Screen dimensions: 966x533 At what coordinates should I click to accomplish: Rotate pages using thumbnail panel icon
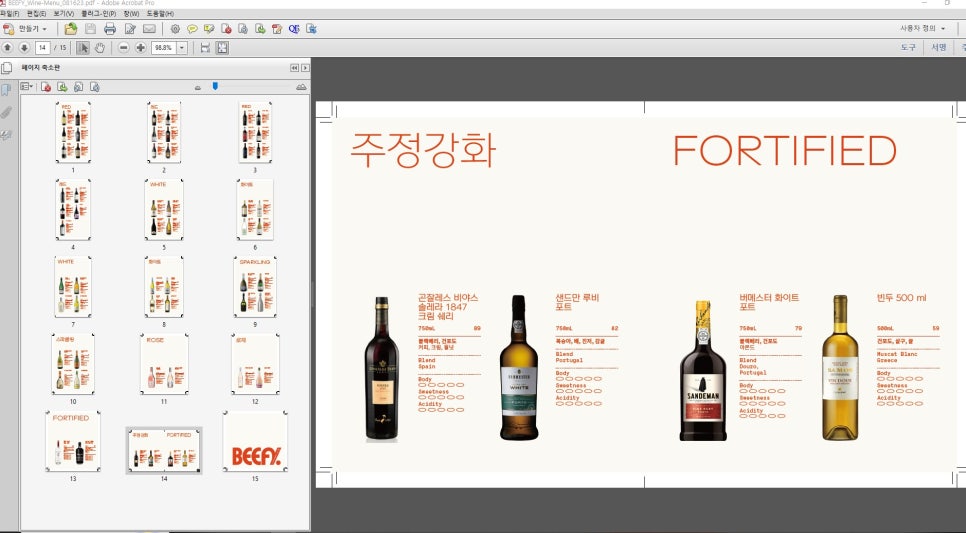click(x=78, y=87)
